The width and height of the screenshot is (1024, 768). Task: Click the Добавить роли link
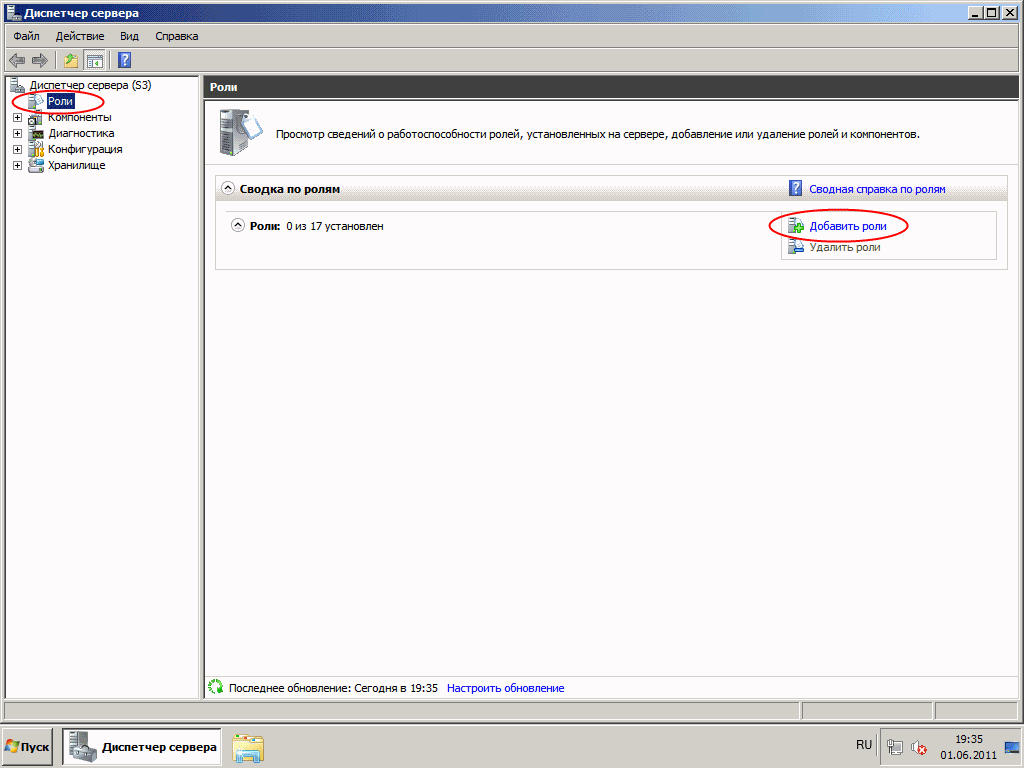pos(848,226)
